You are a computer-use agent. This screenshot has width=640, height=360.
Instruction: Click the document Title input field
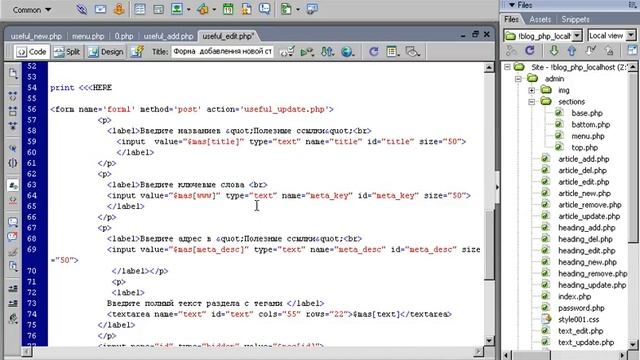[x=222, y=52]
